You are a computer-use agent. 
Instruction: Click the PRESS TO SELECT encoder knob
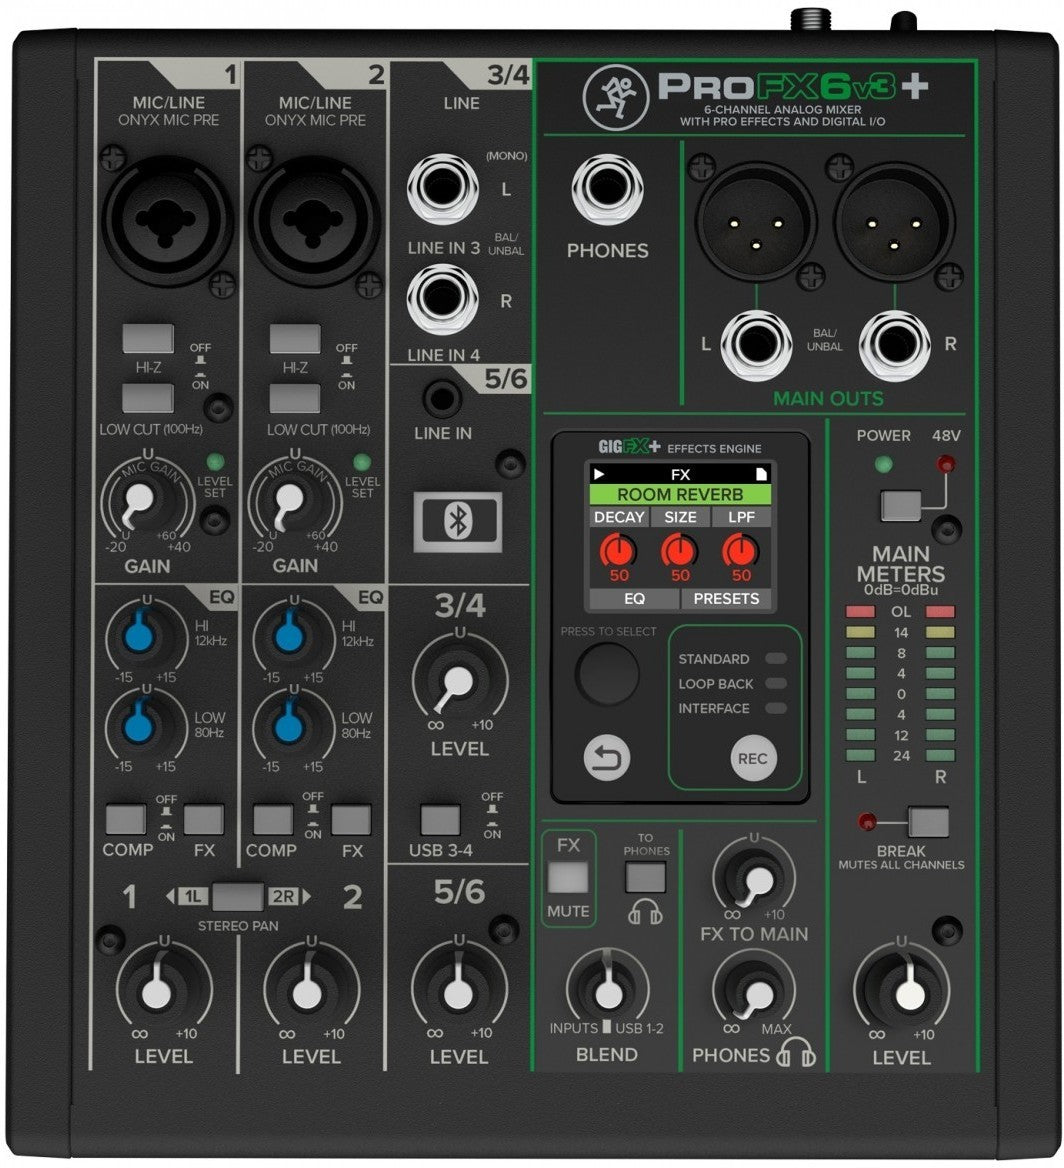(x=607, y=674)
